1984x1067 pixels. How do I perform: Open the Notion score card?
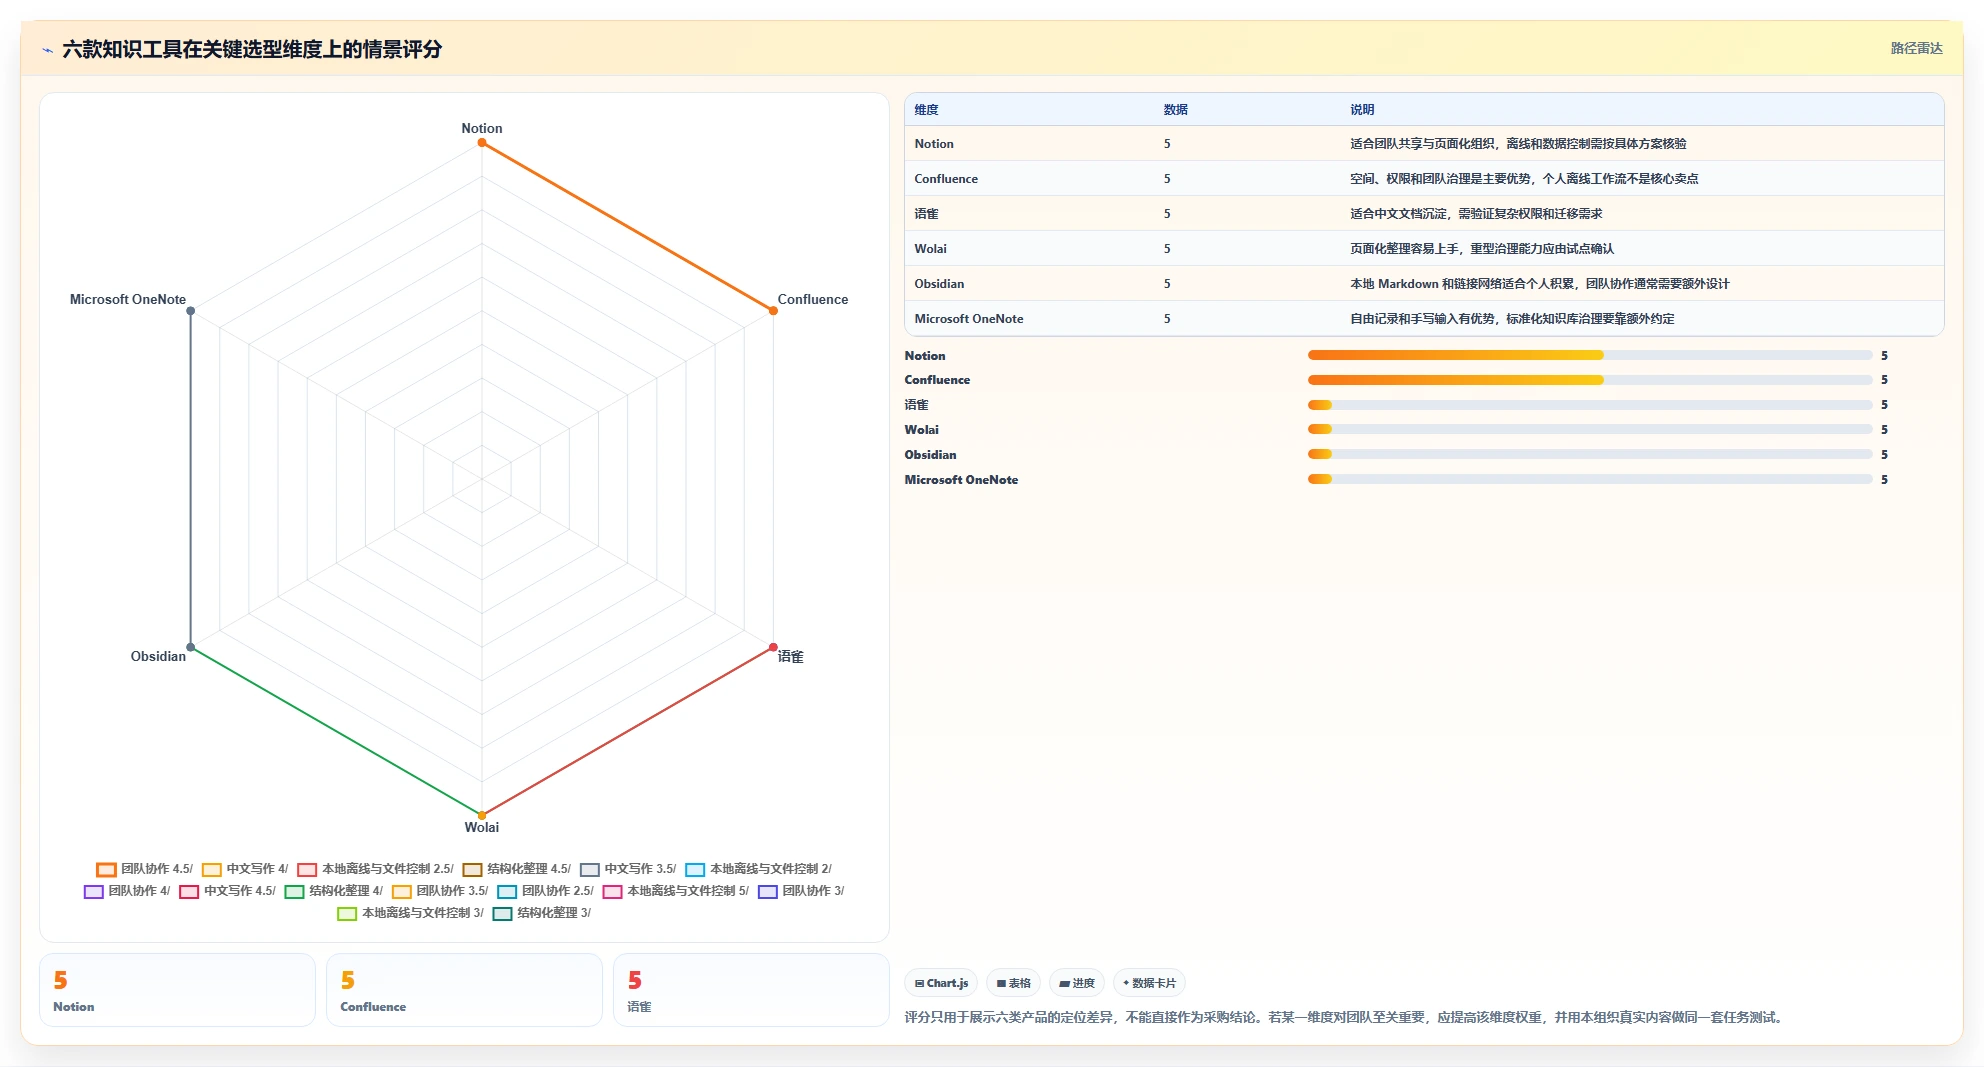(x=177, y=990)
